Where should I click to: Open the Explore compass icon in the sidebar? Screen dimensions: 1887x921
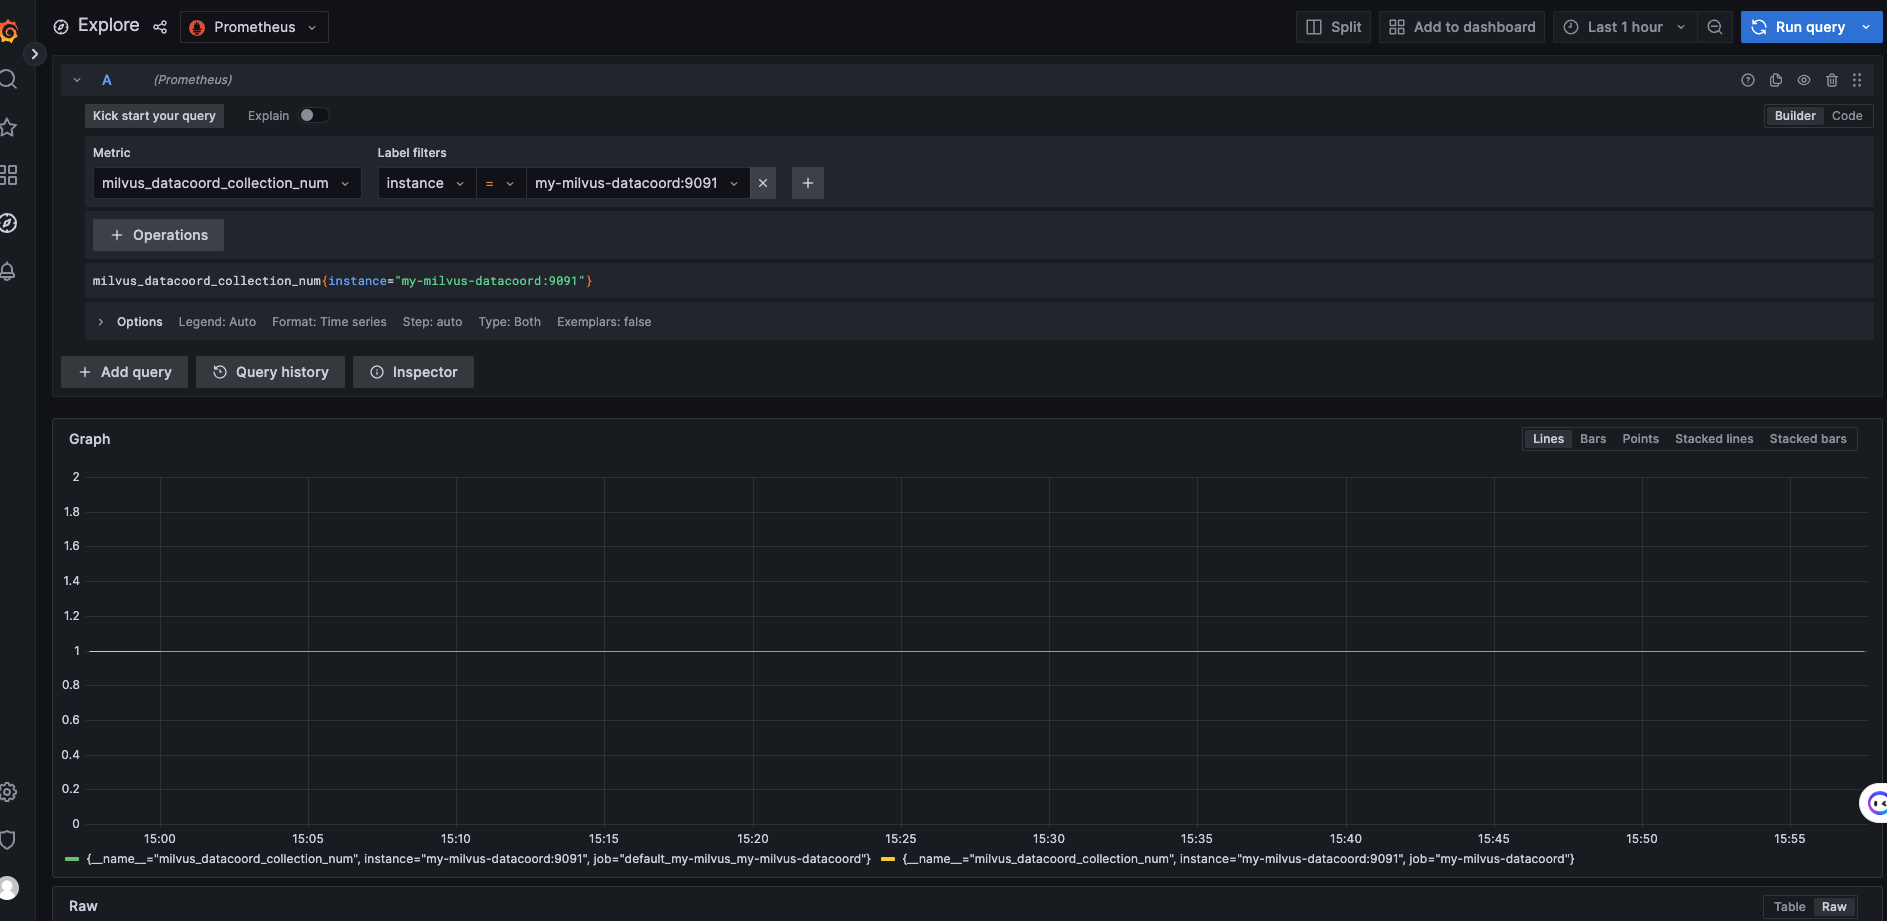(x=10, y=224)
